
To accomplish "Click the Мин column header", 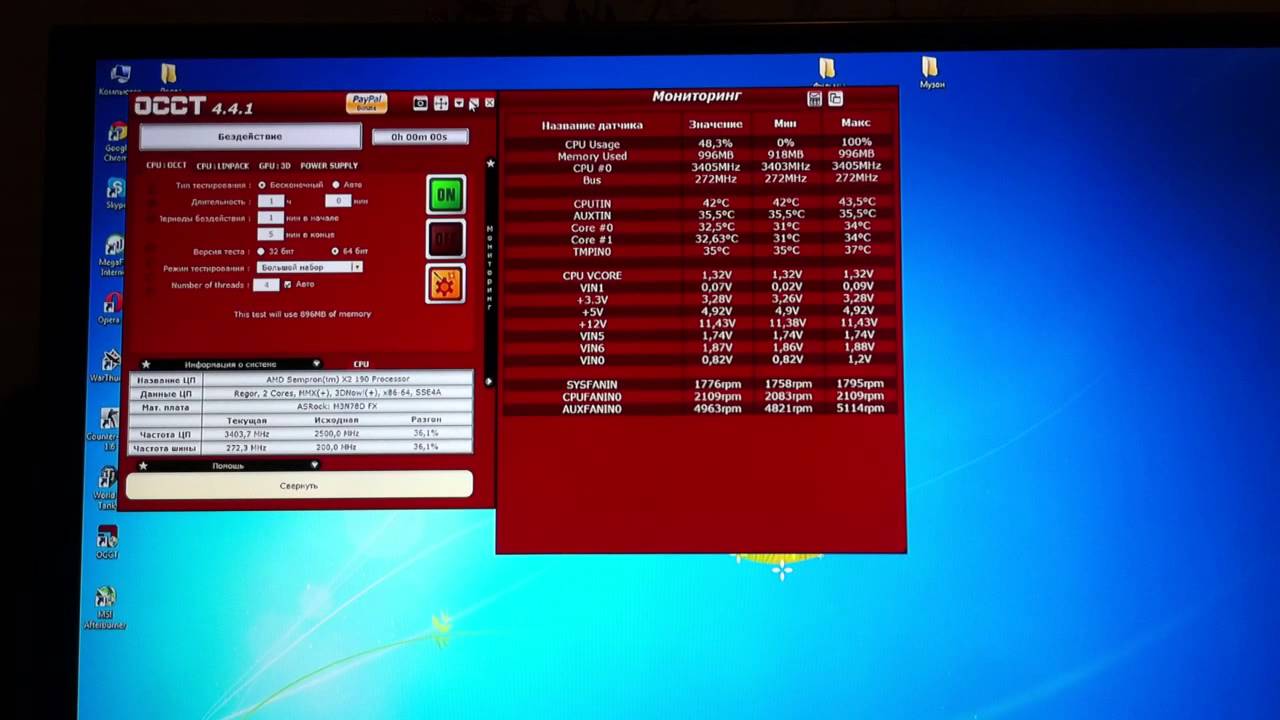I will coord(785,123).
